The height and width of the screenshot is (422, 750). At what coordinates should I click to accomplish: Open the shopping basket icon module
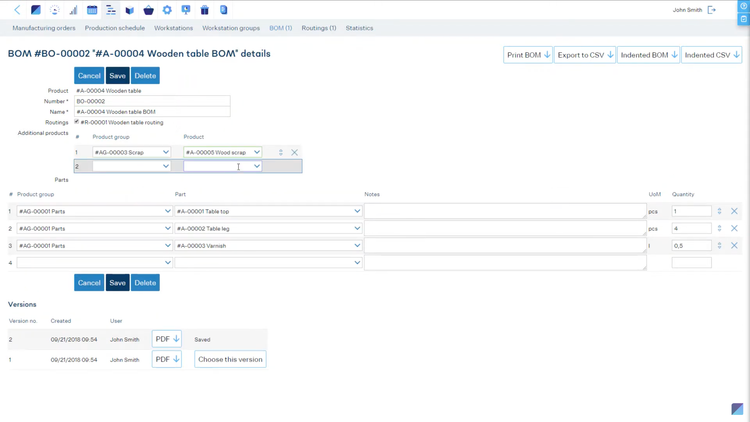point(148,10)
